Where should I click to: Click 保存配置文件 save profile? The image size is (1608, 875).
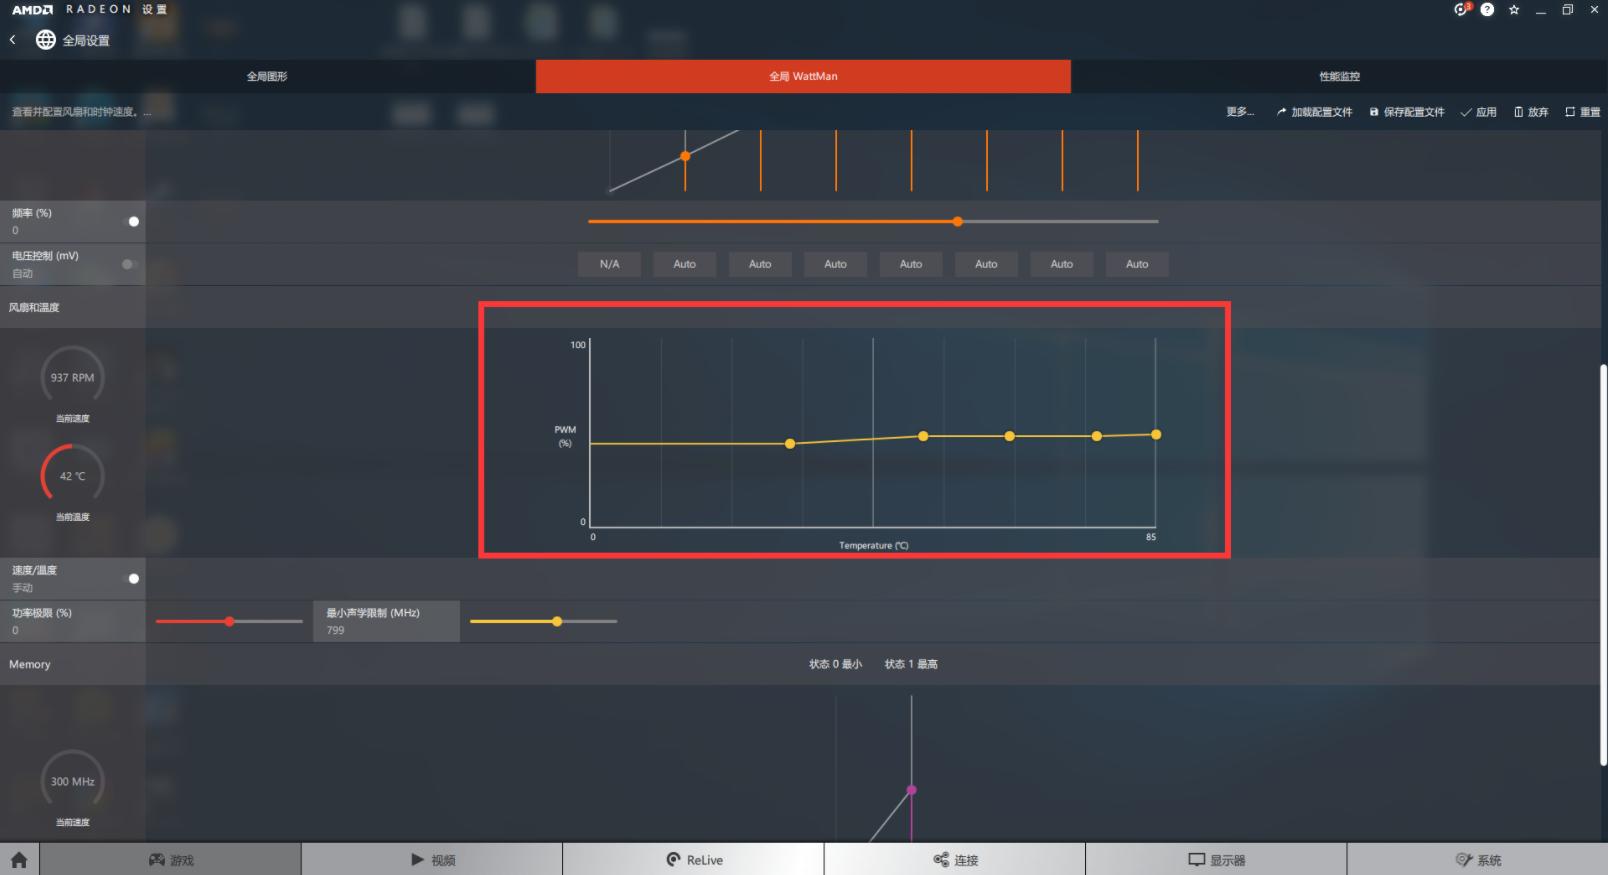tap(1407, 112)
